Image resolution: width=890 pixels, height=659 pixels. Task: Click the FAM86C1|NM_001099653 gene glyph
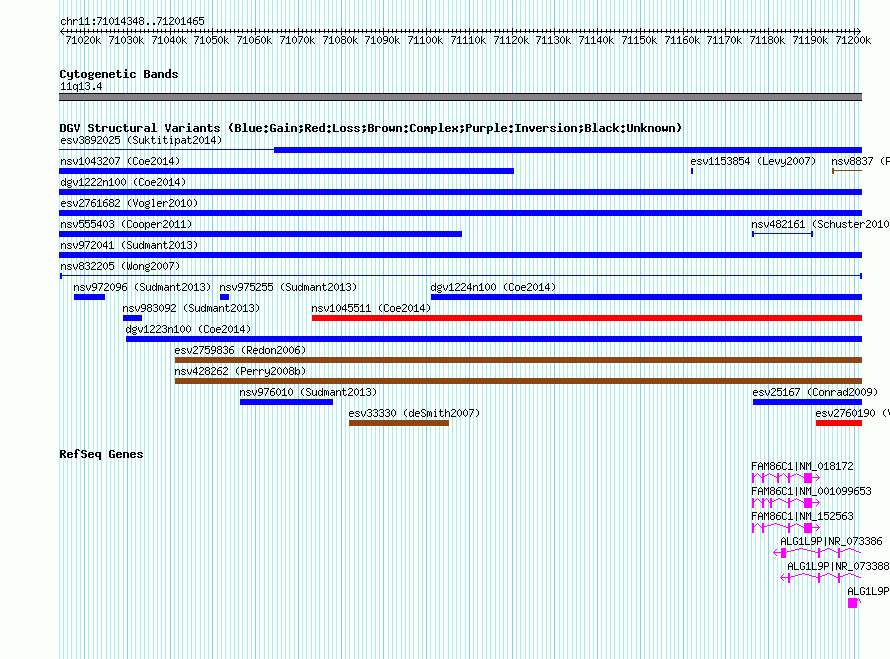tap(786, 503)
